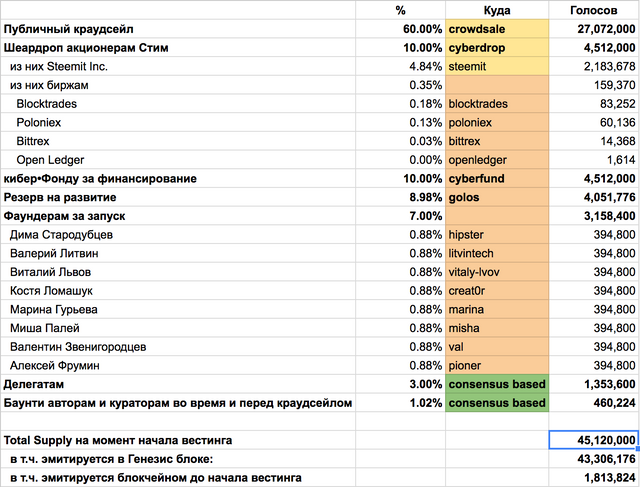Viewport: 640px width, 487px height.
Task: Click the 'Голосов' column header
Action: pyautogui.click(x=594, y=10)
